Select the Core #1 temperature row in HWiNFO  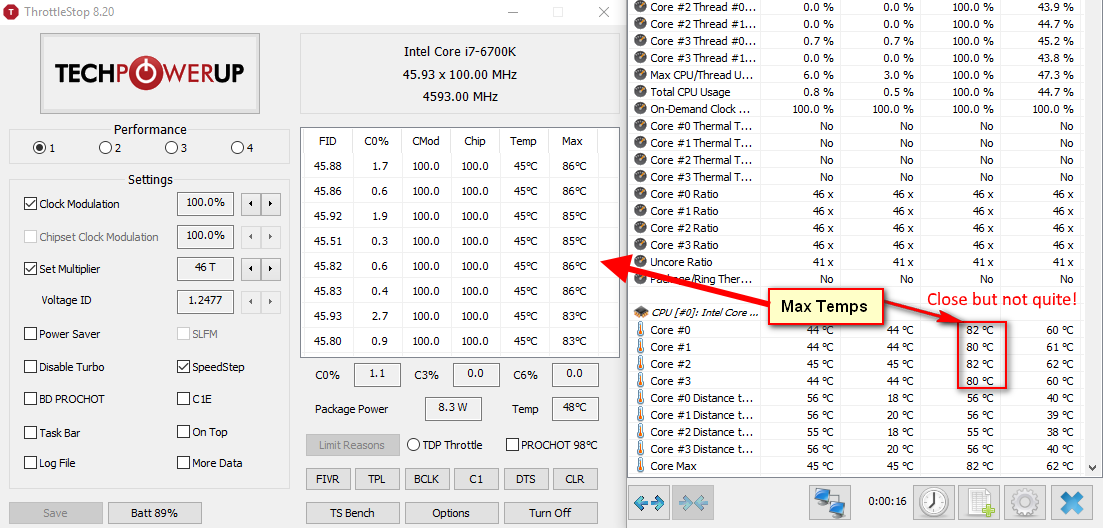[856, 347]
